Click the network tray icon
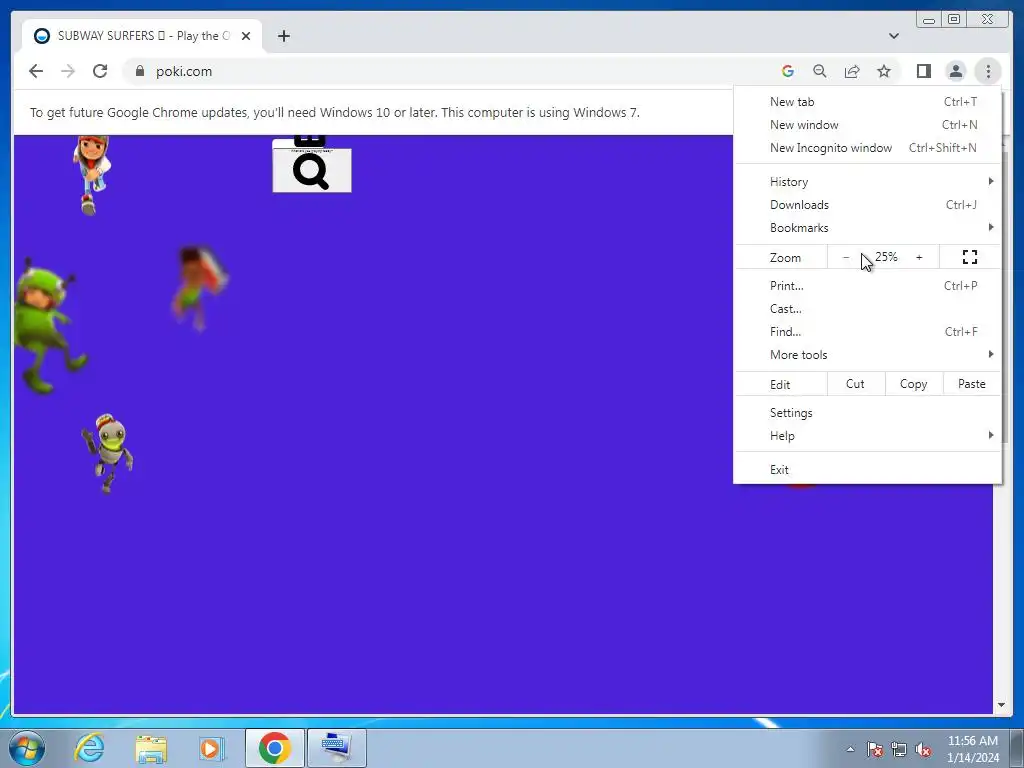The width and height of the screenshot is (1024, 768). pos(899,750)
